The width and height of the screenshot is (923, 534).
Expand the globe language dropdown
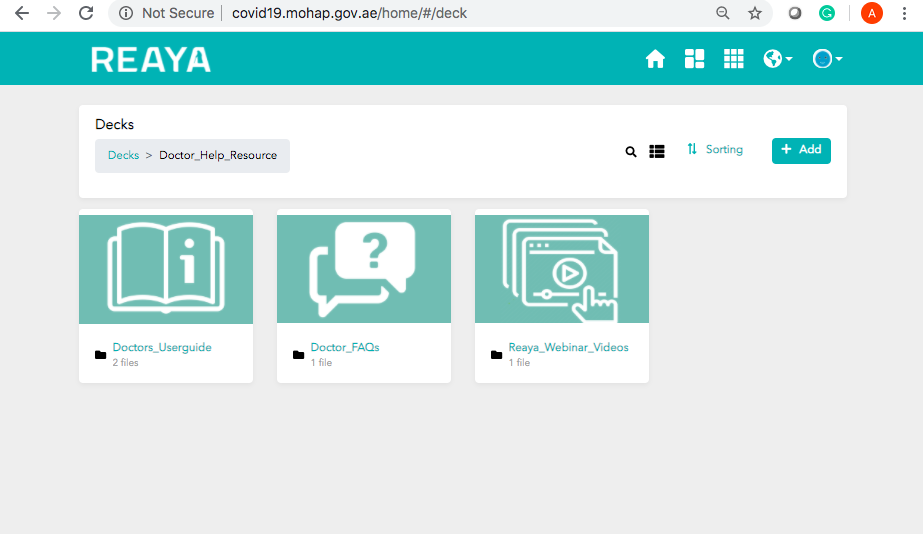click(777, 60)
